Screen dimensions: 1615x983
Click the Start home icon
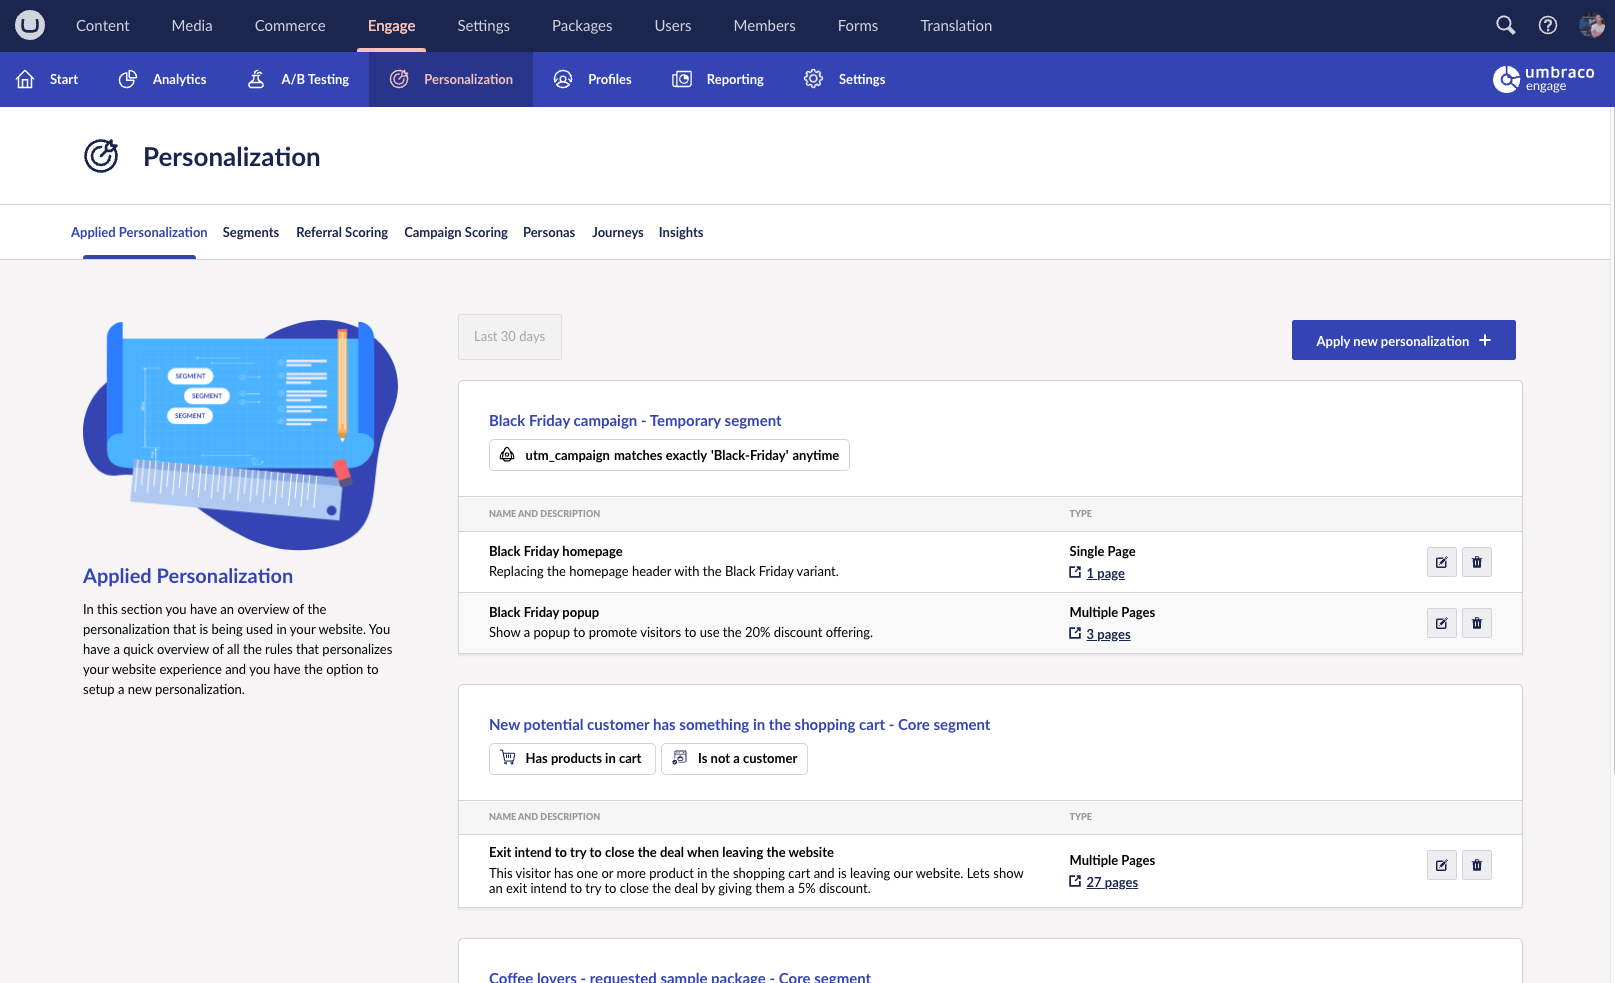23,79
